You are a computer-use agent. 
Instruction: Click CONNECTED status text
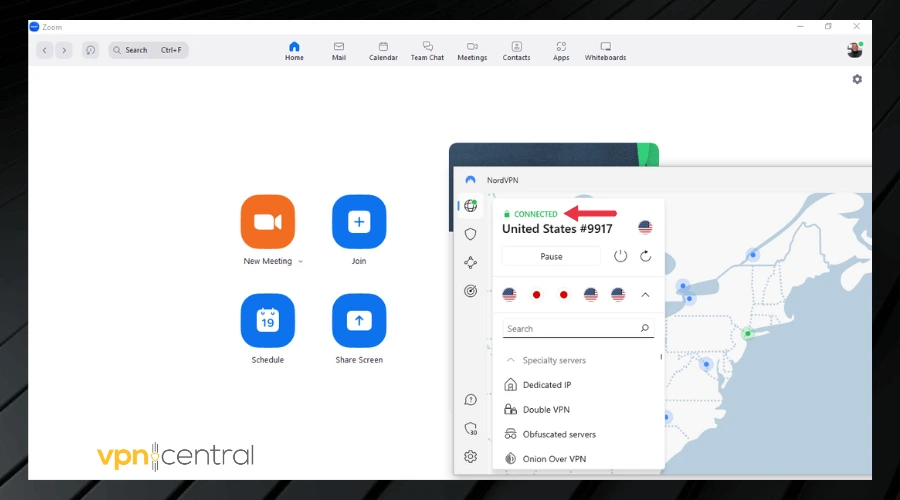point(536,214)
